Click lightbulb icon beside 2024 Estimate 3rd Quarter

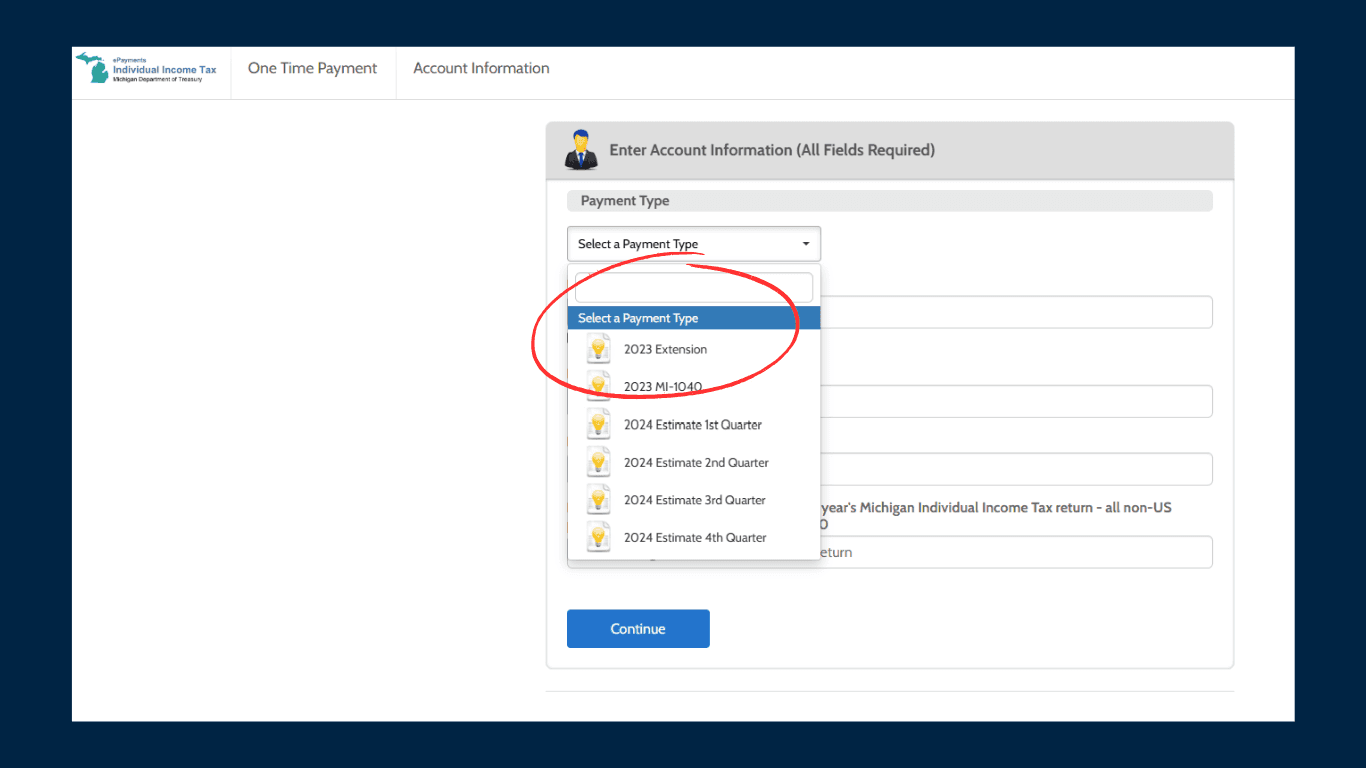point(598,499)
